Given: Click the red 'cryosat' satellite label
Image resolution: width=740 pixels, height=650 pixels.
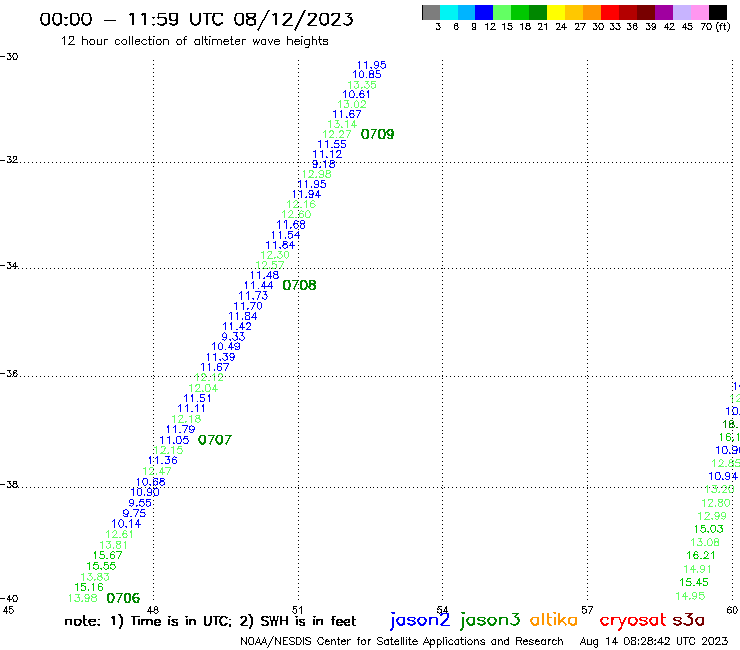Looking at the screenshot, I should pos(633,620).
